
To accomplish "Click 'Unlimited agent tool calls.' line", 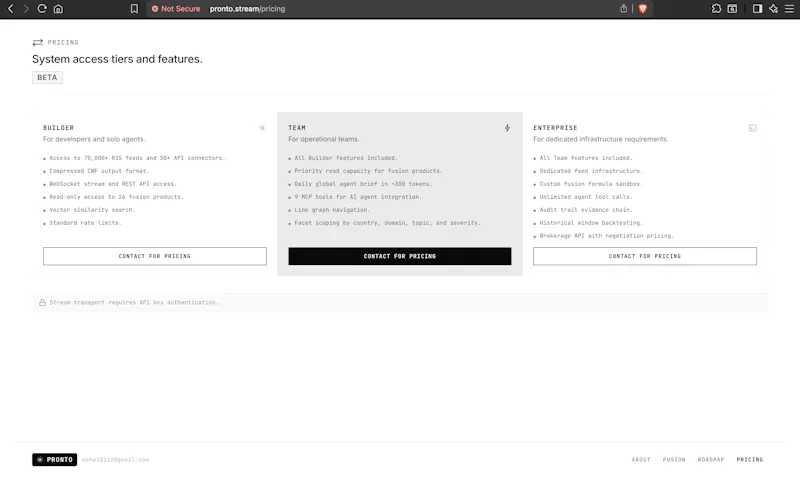I will (586, 197).
